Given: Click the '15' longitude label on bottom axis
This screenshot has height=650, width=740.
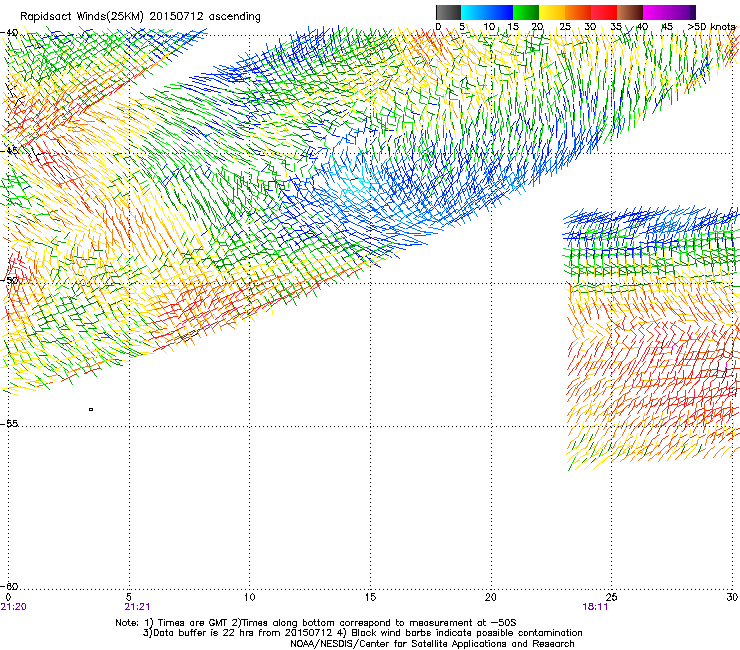Looking at the screenshot, I should [370, 597].
